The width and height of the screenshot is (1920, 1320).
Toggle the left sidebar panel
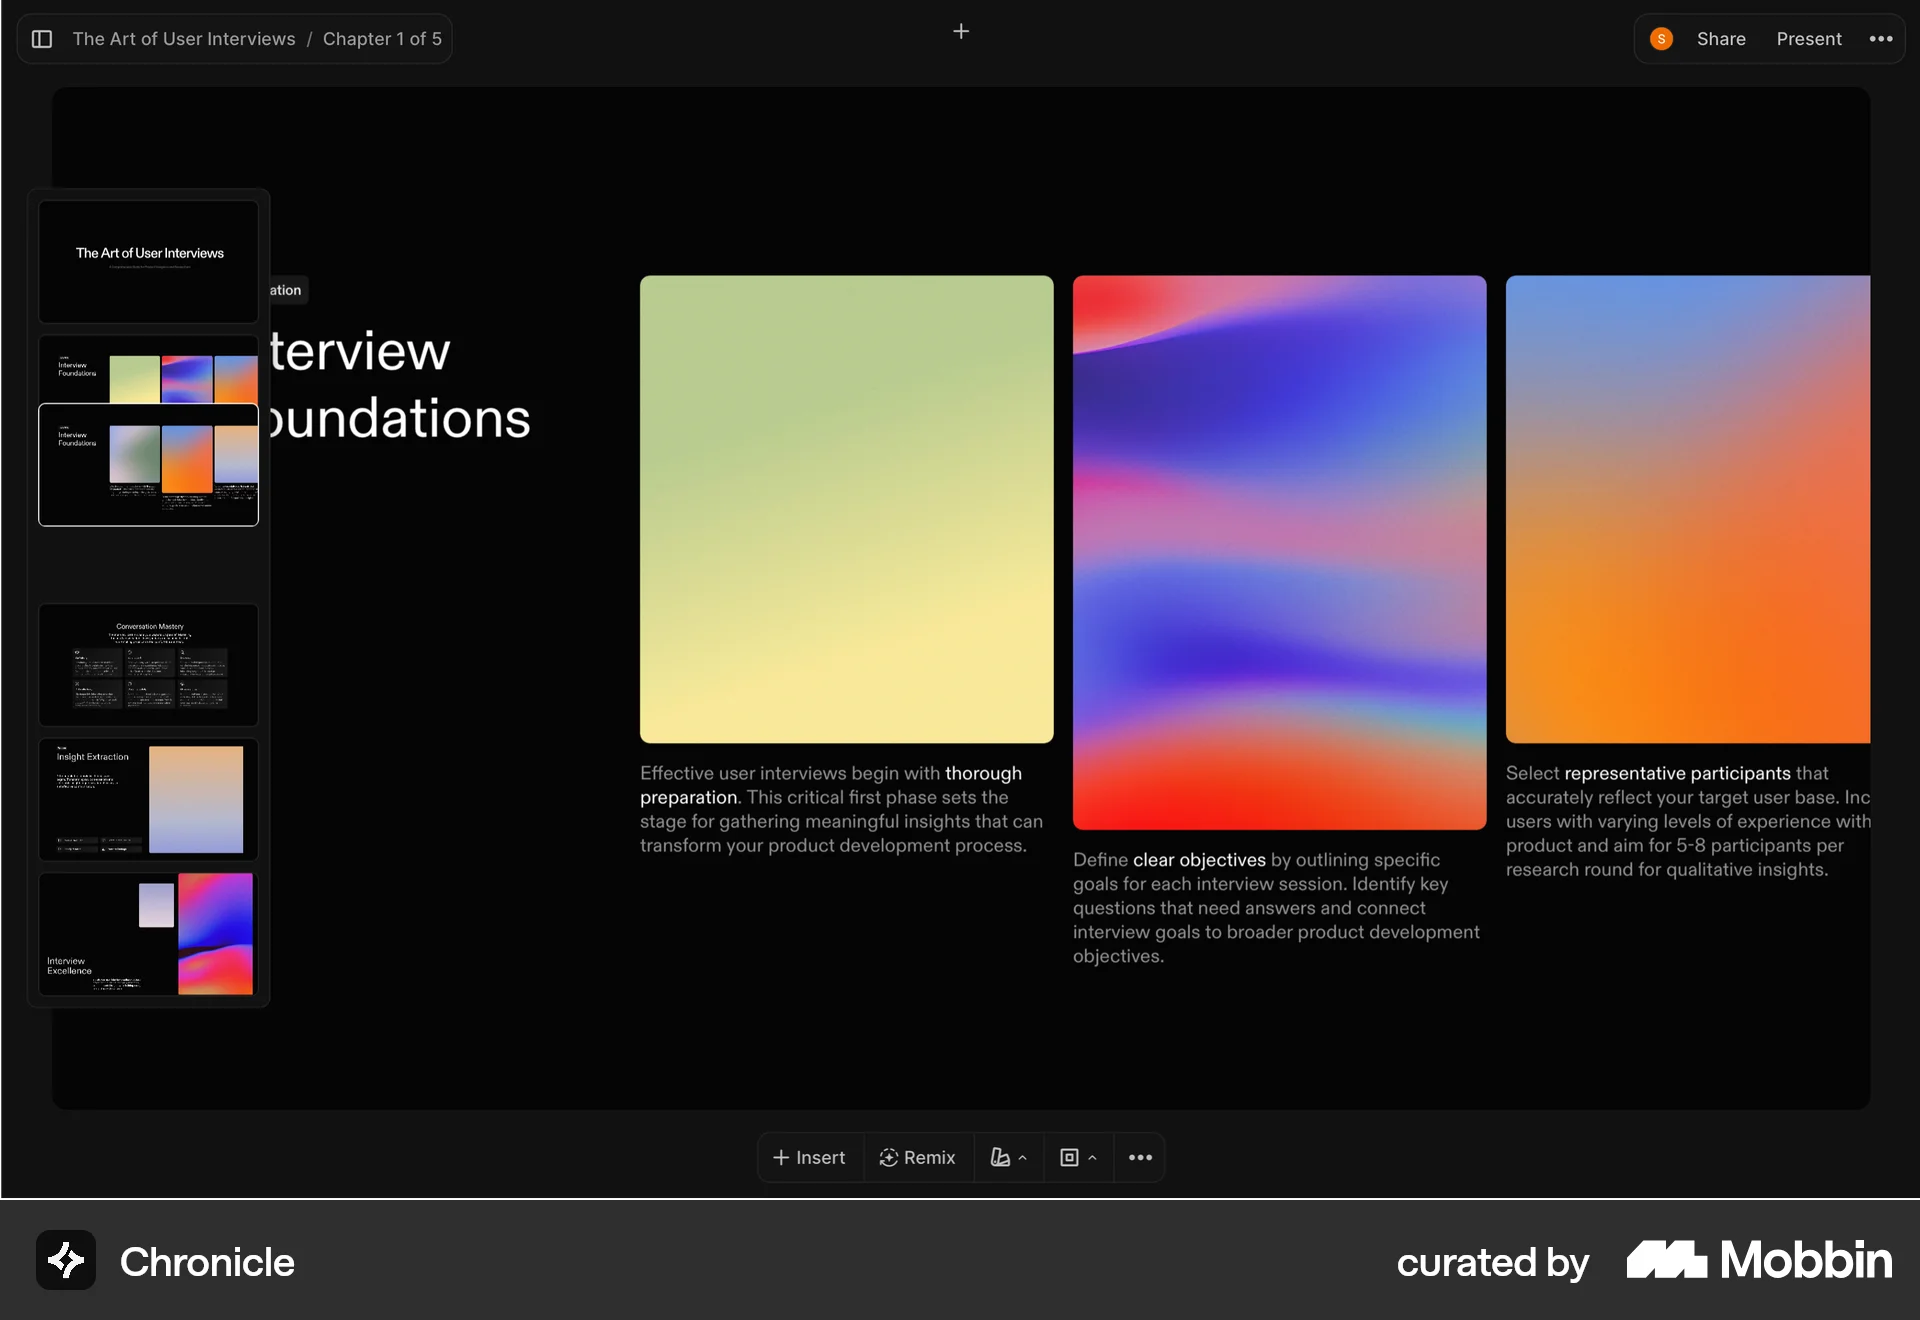coord(42,39)
